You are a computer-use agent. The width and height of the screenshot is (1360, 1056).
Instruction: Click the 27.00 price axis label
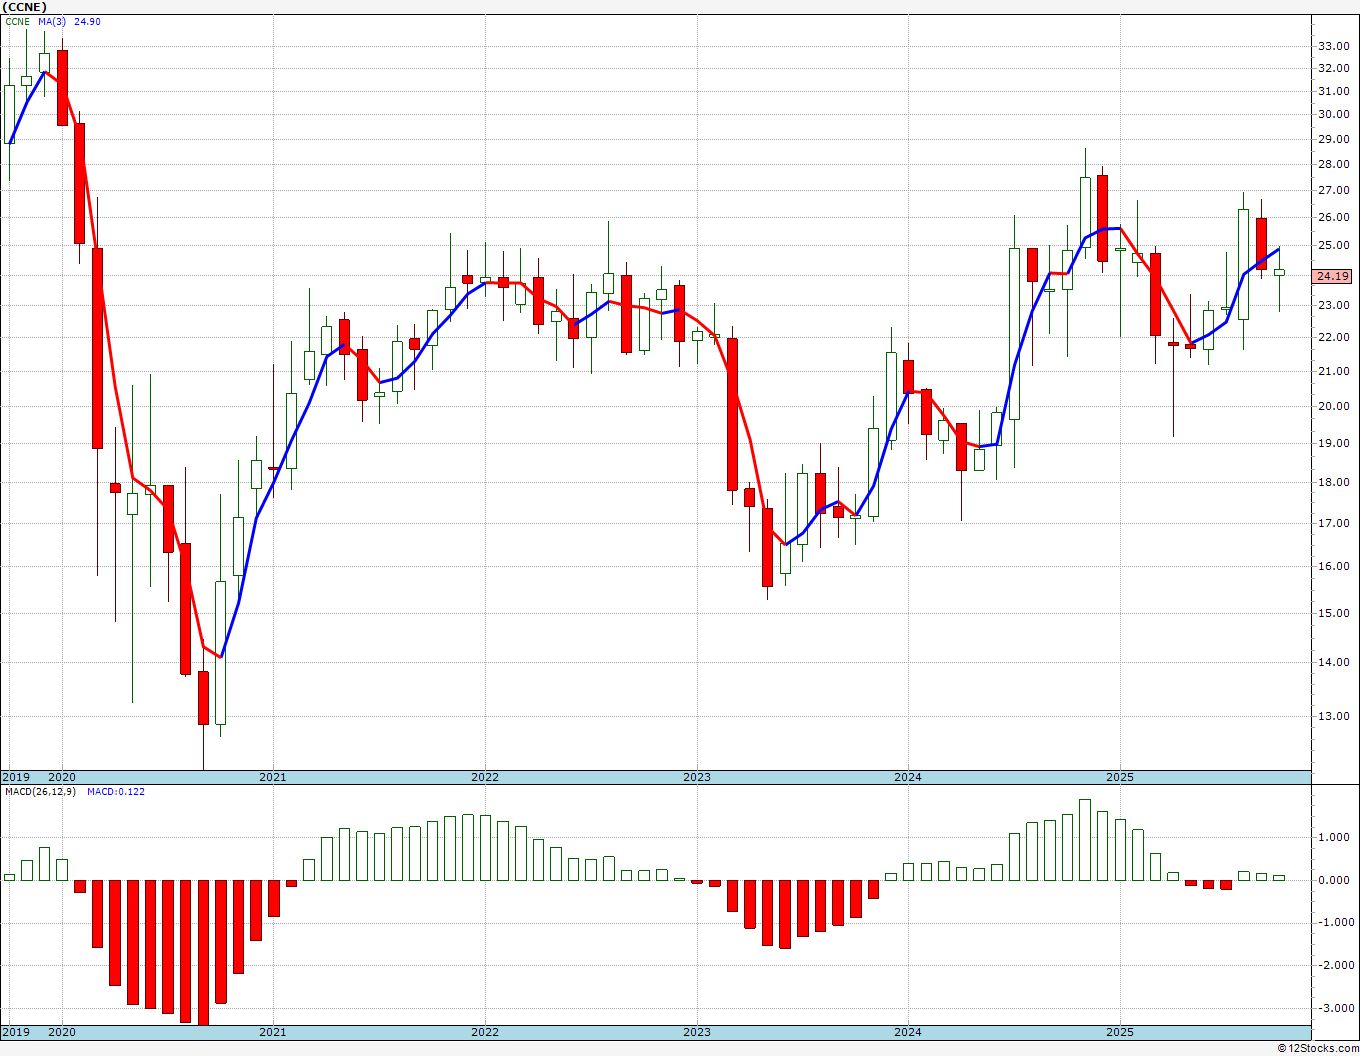tap(1332, 190)
